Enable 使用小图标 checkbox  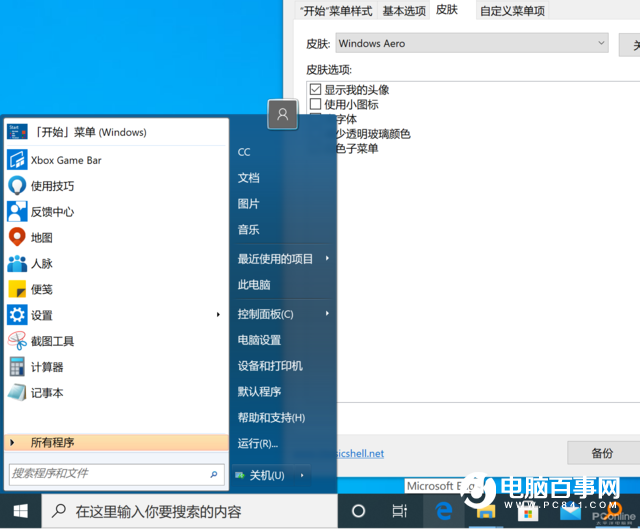click(316, 104)
